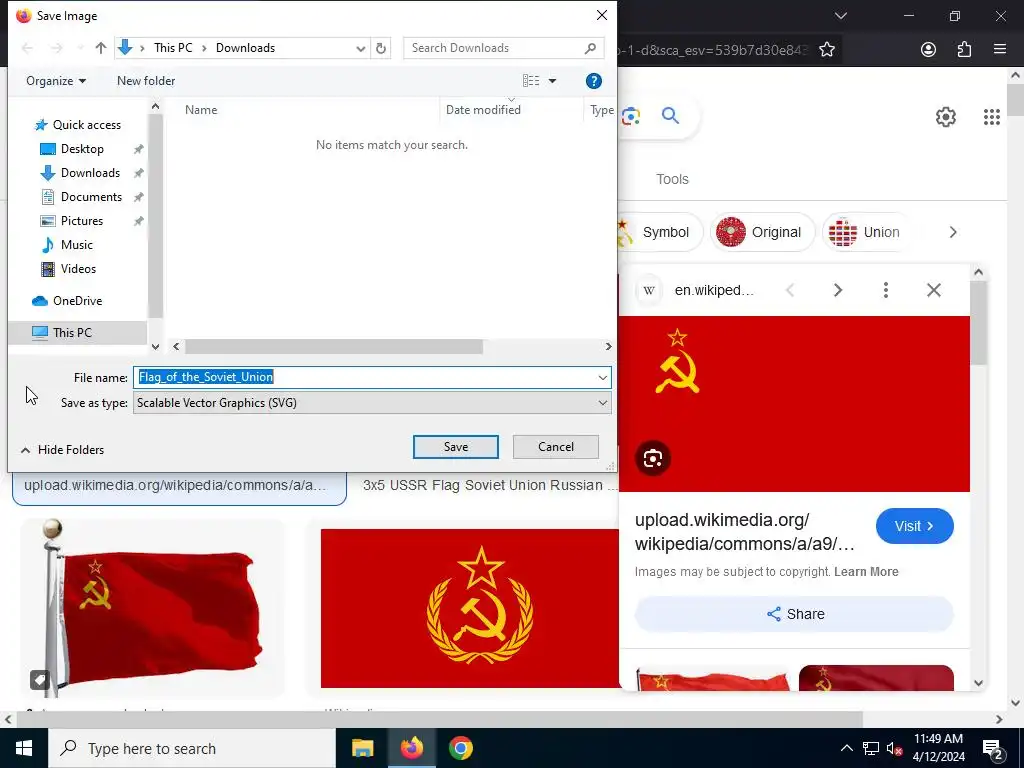This screenshot has width=1024, height=768.
Task: Open the Save as type dropdown
Action: pos(372,403)
